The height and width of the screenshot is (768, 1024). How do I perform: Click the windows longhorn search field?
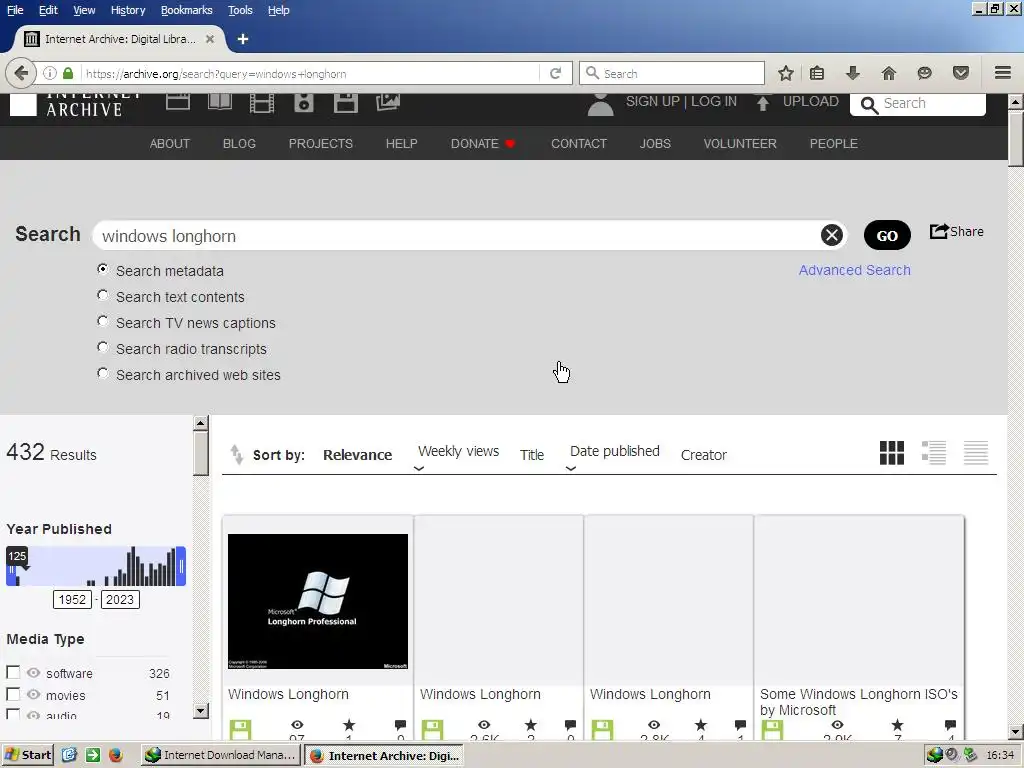[457, 235]
